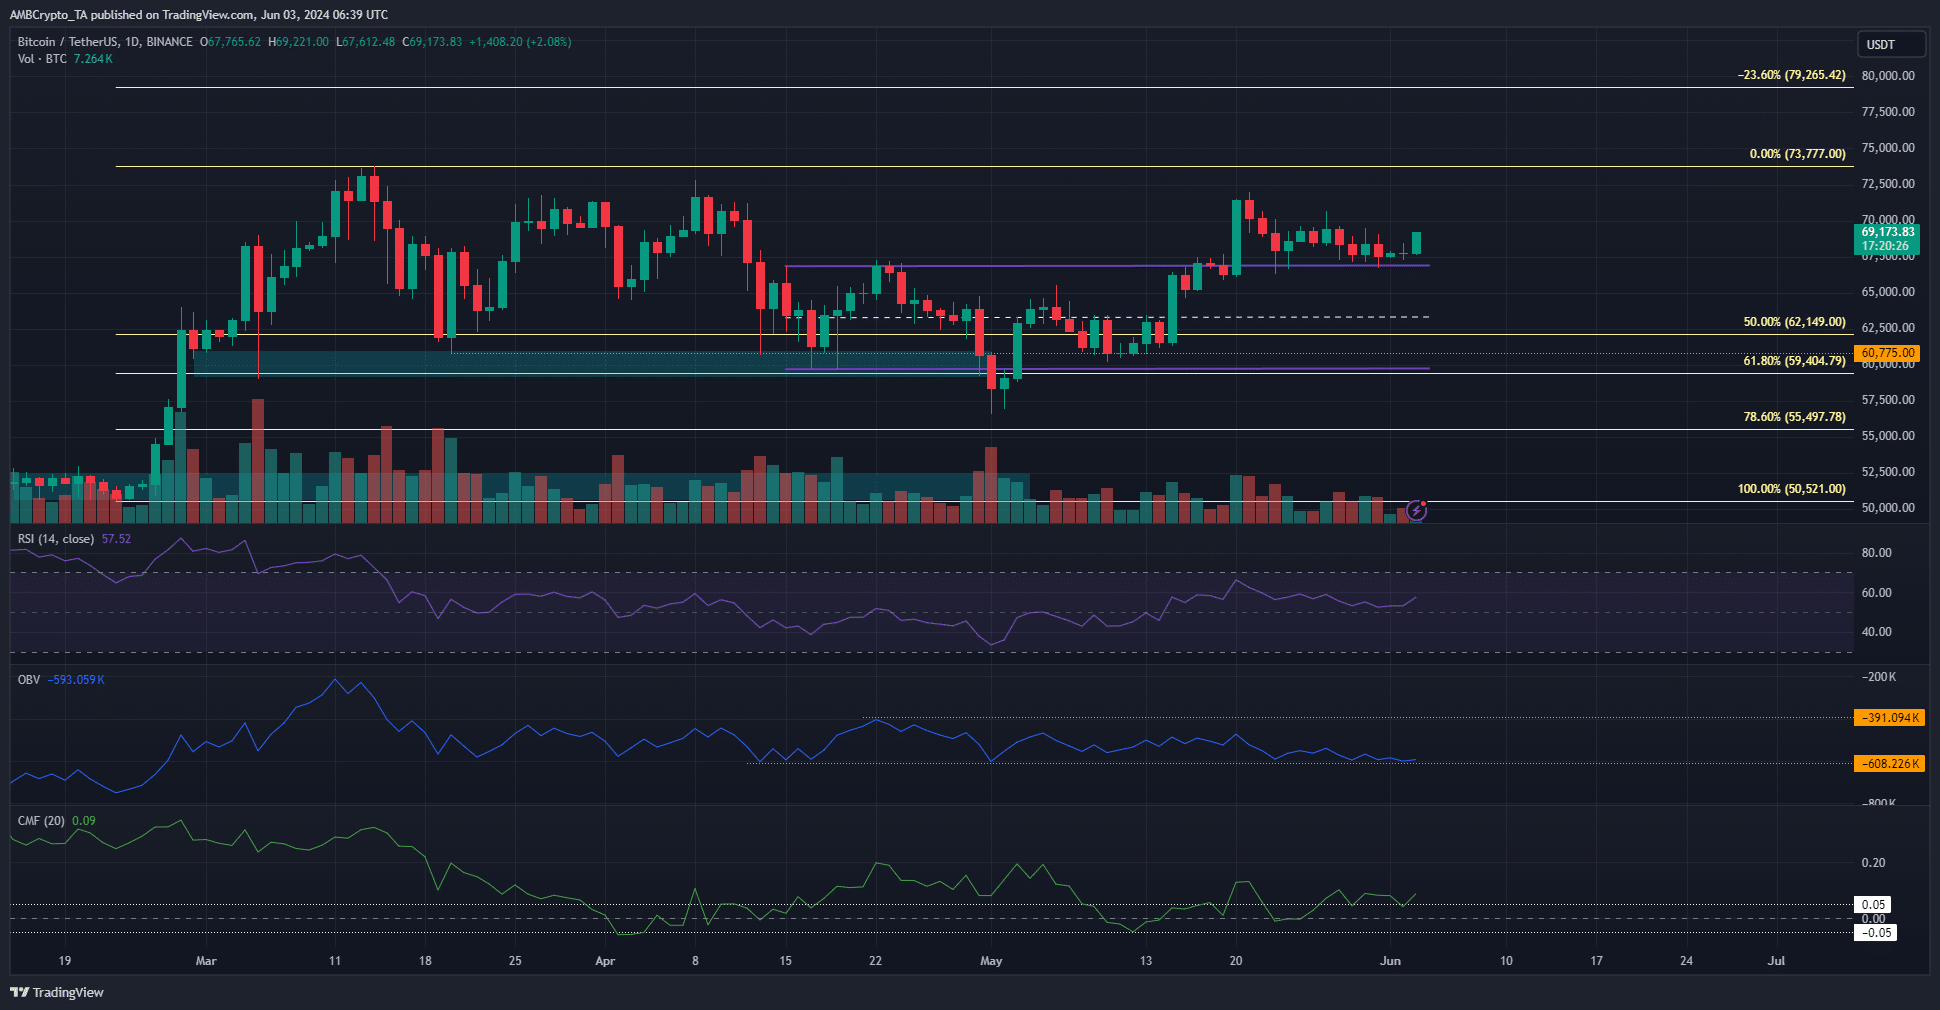Click the CMF value 0.09

[x=84, y=821]
